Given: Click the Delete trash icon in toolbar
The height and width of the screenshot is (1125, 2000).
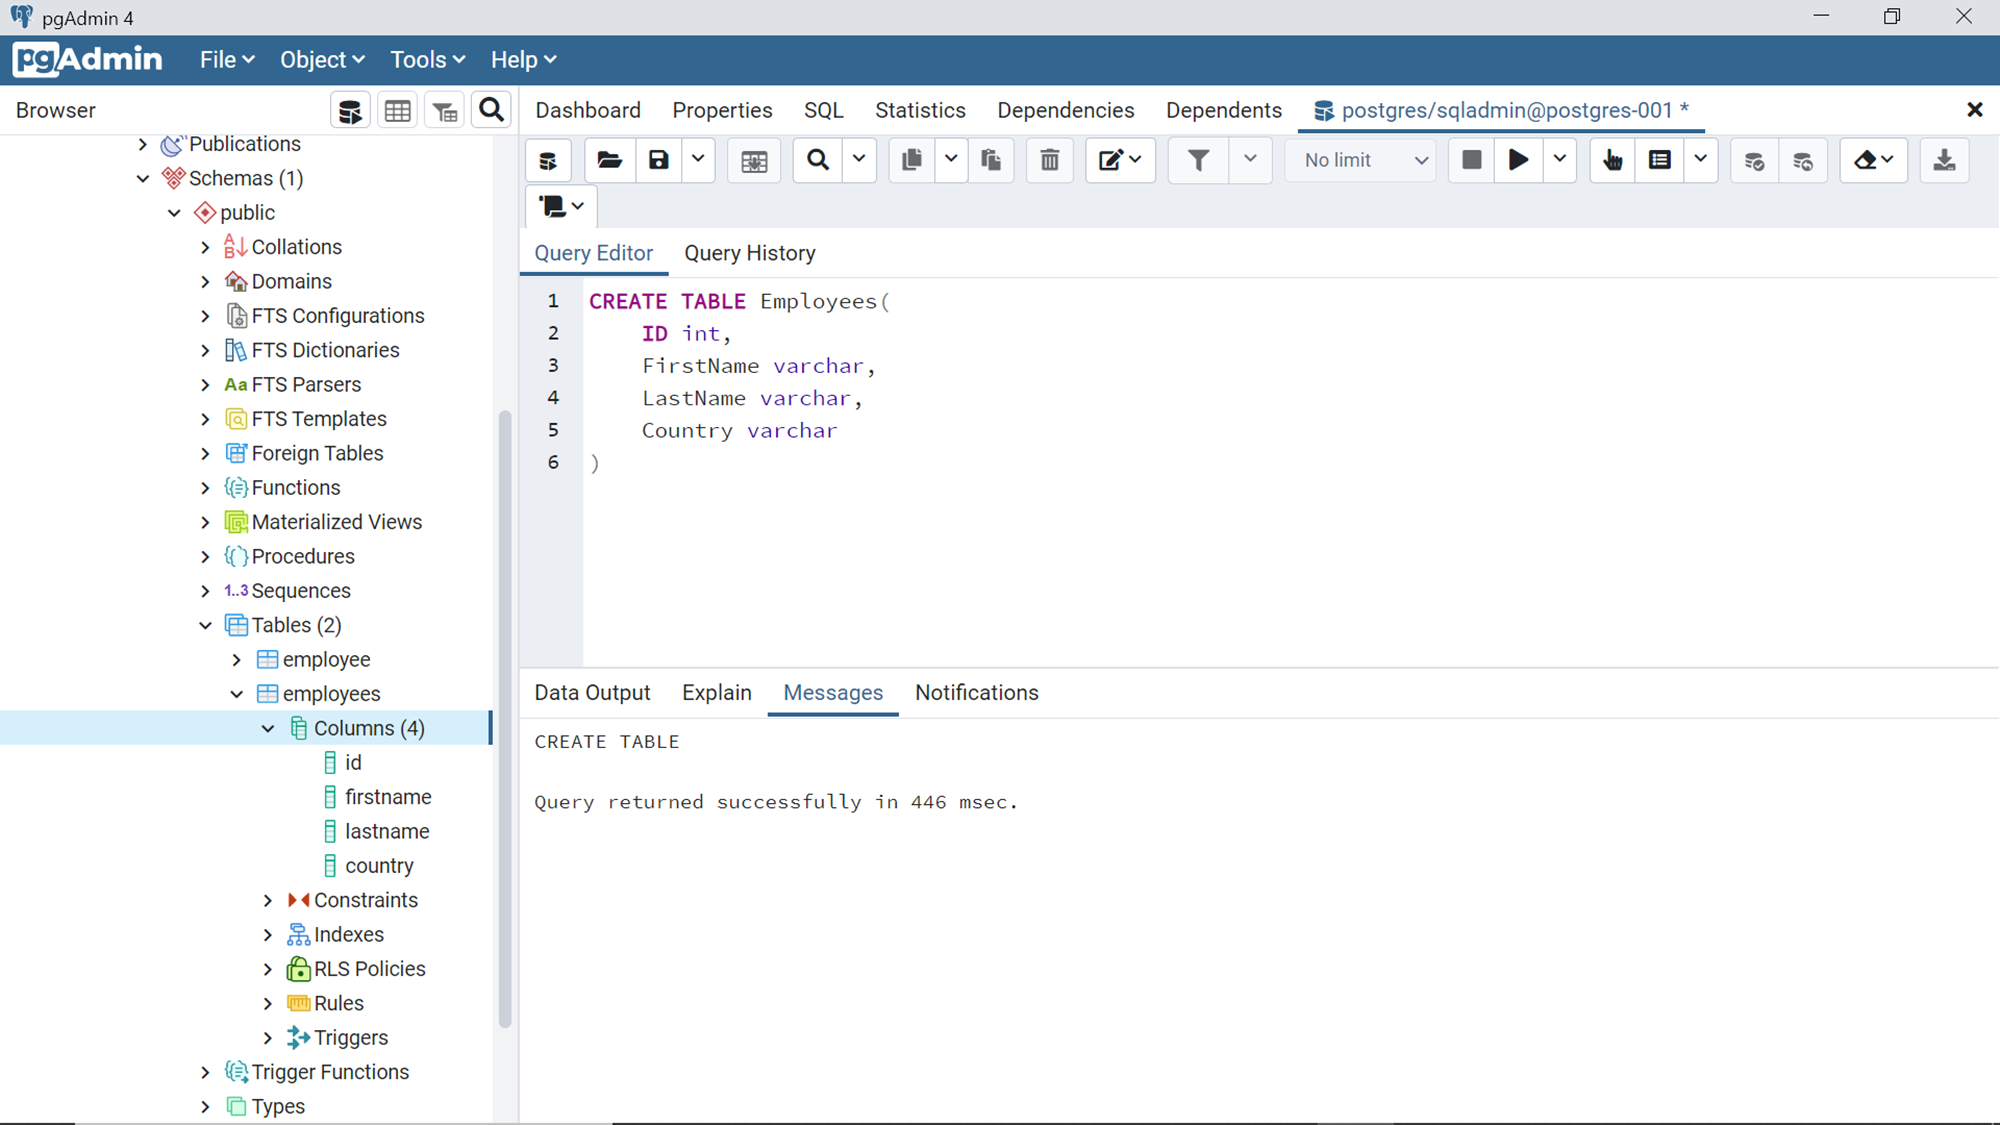Looking at the screenshot, I should coord(1049,160).
